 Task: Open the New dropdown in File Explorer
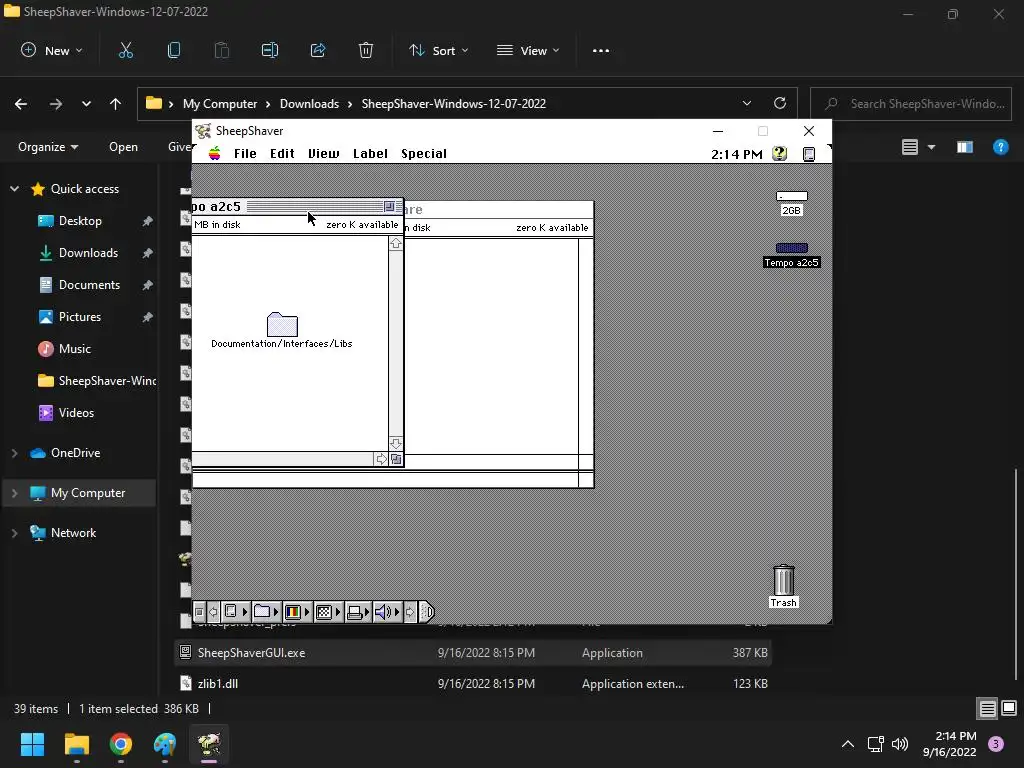pyautogui.click(x=52, y=50)
